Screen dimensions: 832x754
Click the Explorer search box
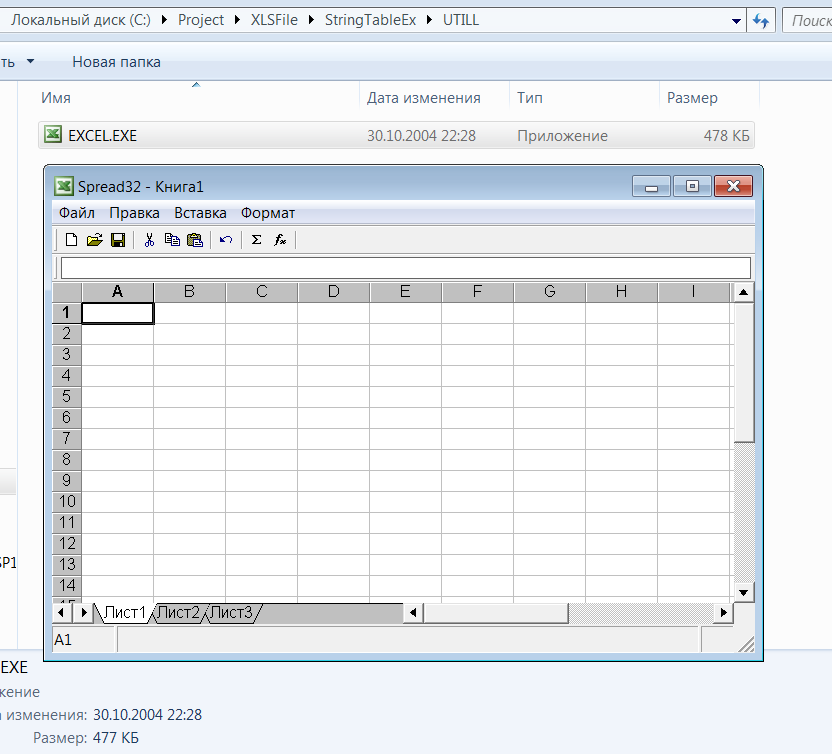(807, 21)
